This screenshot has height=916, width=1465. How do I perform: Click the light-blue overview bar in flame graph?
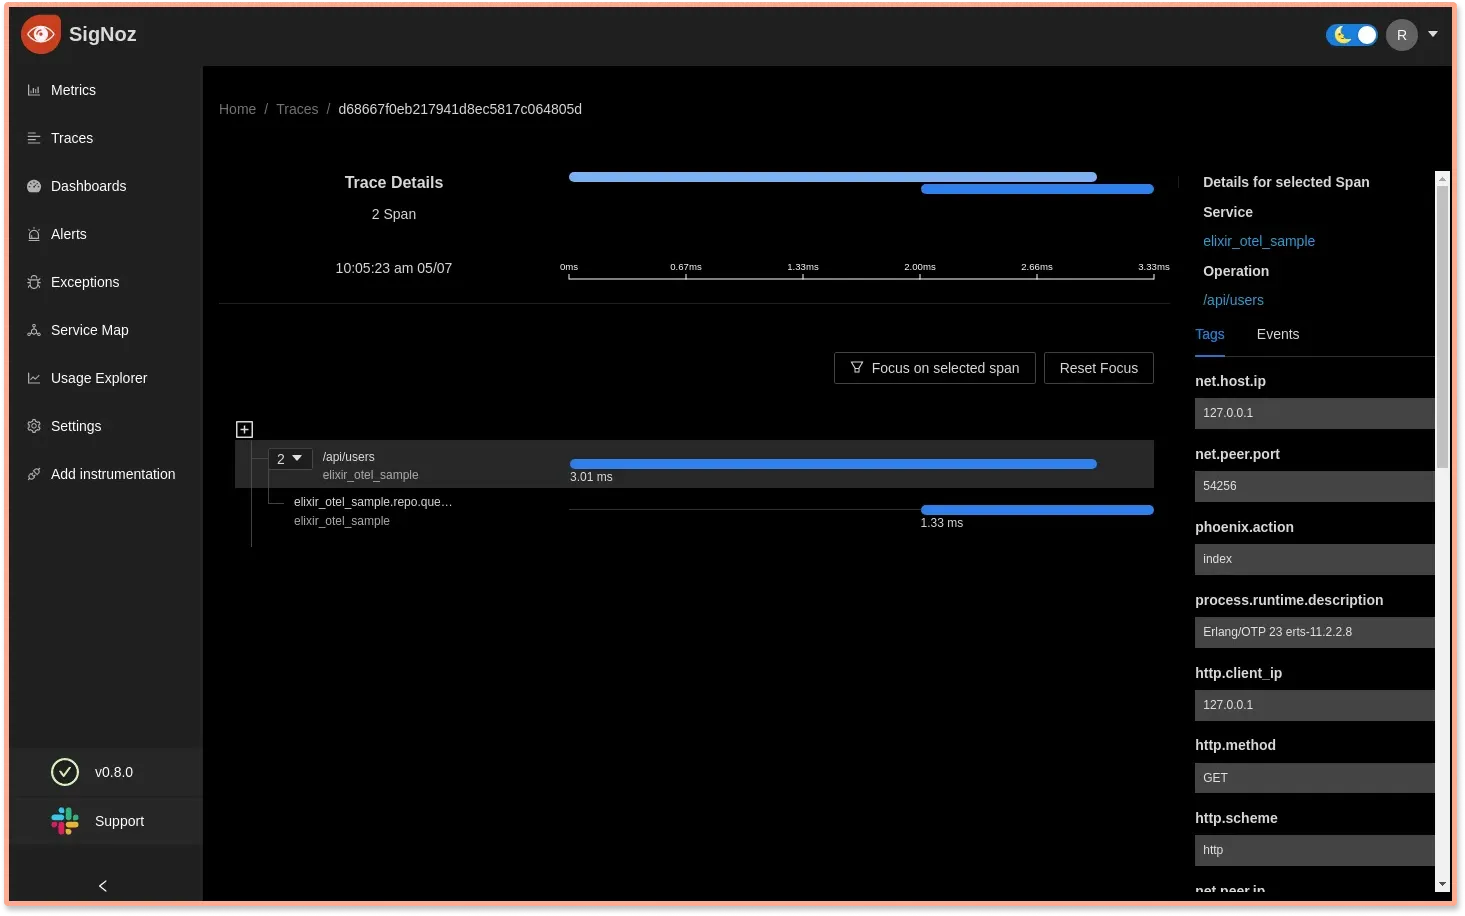point(833,177)
